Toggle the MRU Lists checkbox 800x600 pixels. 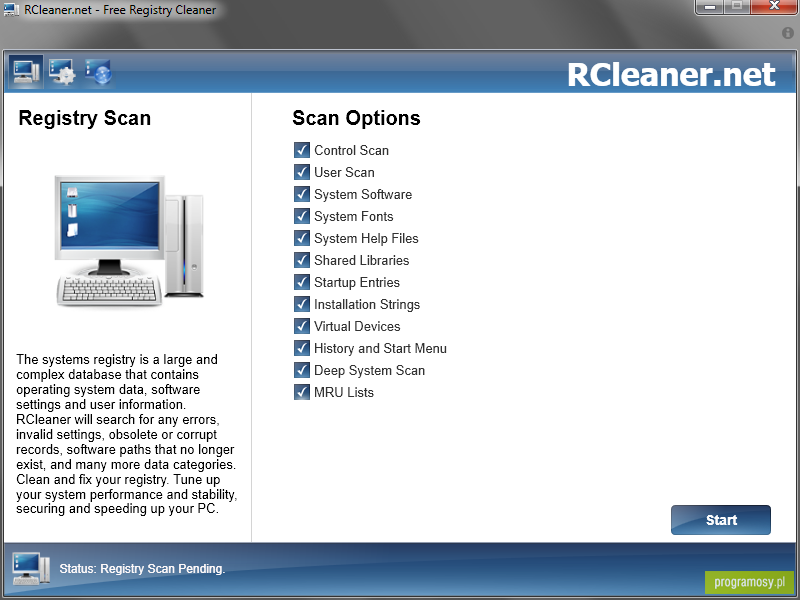pos(302,392)
